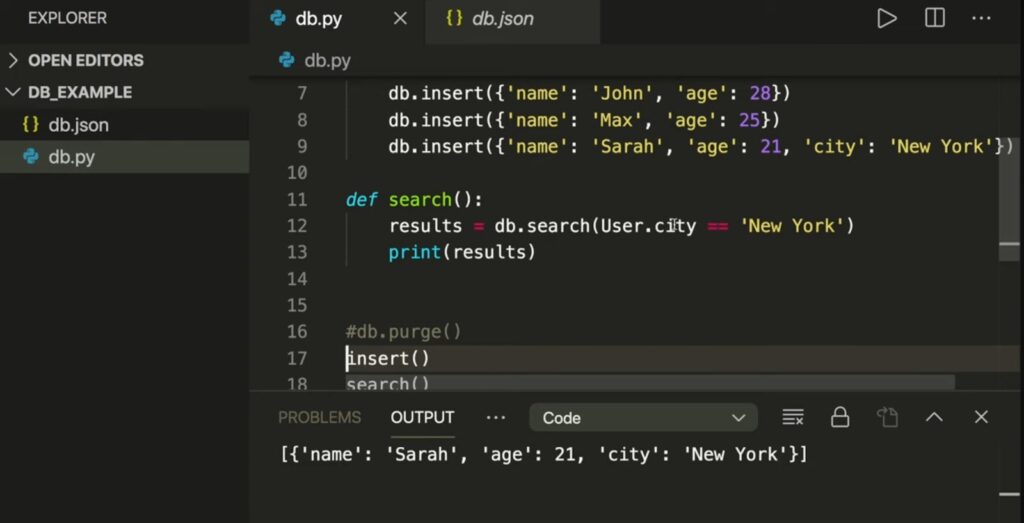Screen dimensions: 1024x523
Task: Maximize the panel with chevron up
Action: coord(935,417)
